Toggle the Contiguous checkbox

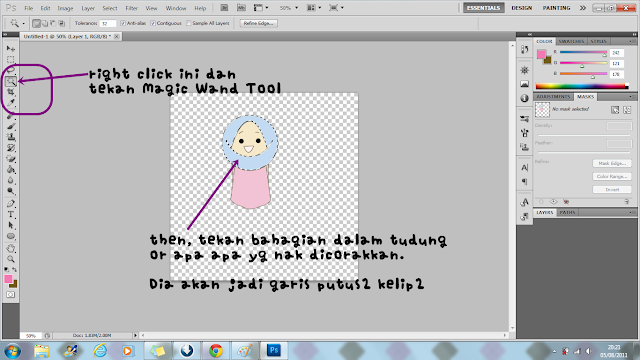(153, 23)
